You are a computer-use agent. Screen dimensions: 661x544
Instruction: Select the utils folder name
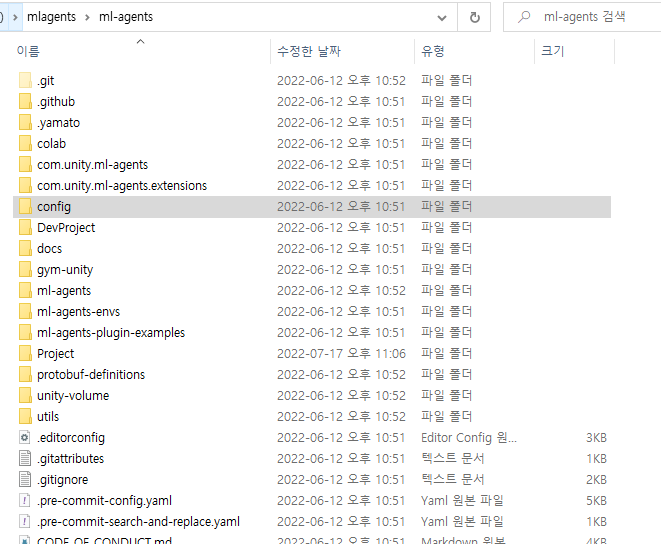pyautogui.click(x=48, y=417)
